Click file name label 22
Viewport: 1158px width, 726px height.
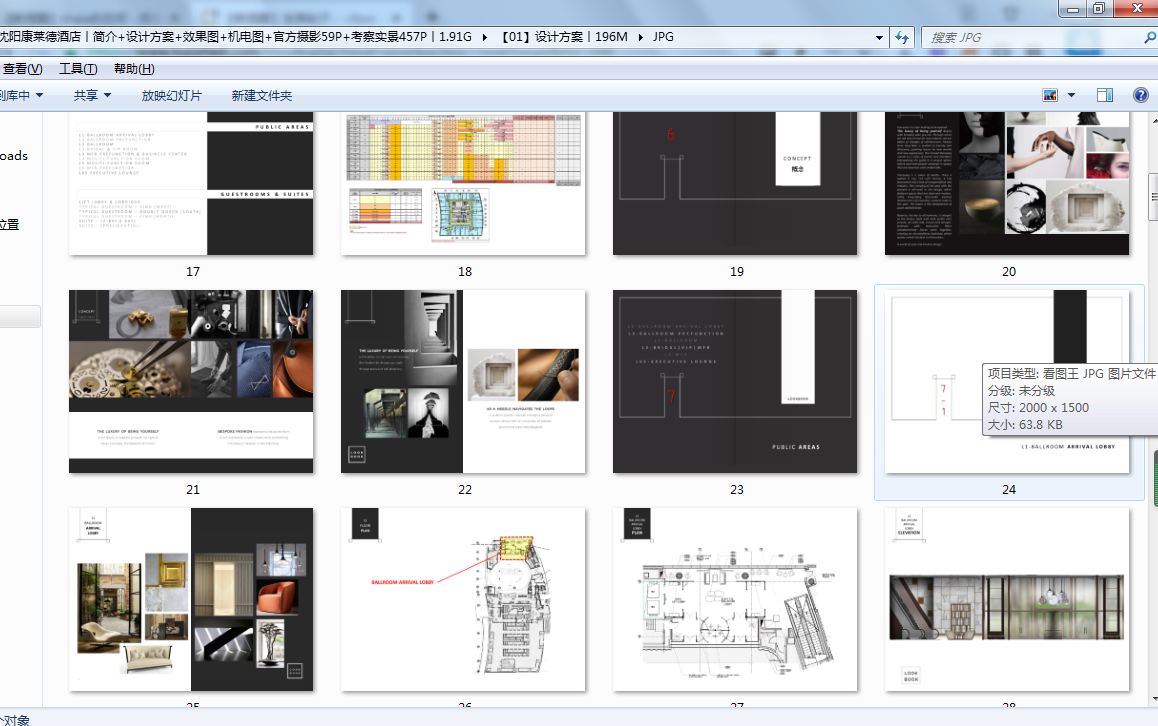[465, 490]
